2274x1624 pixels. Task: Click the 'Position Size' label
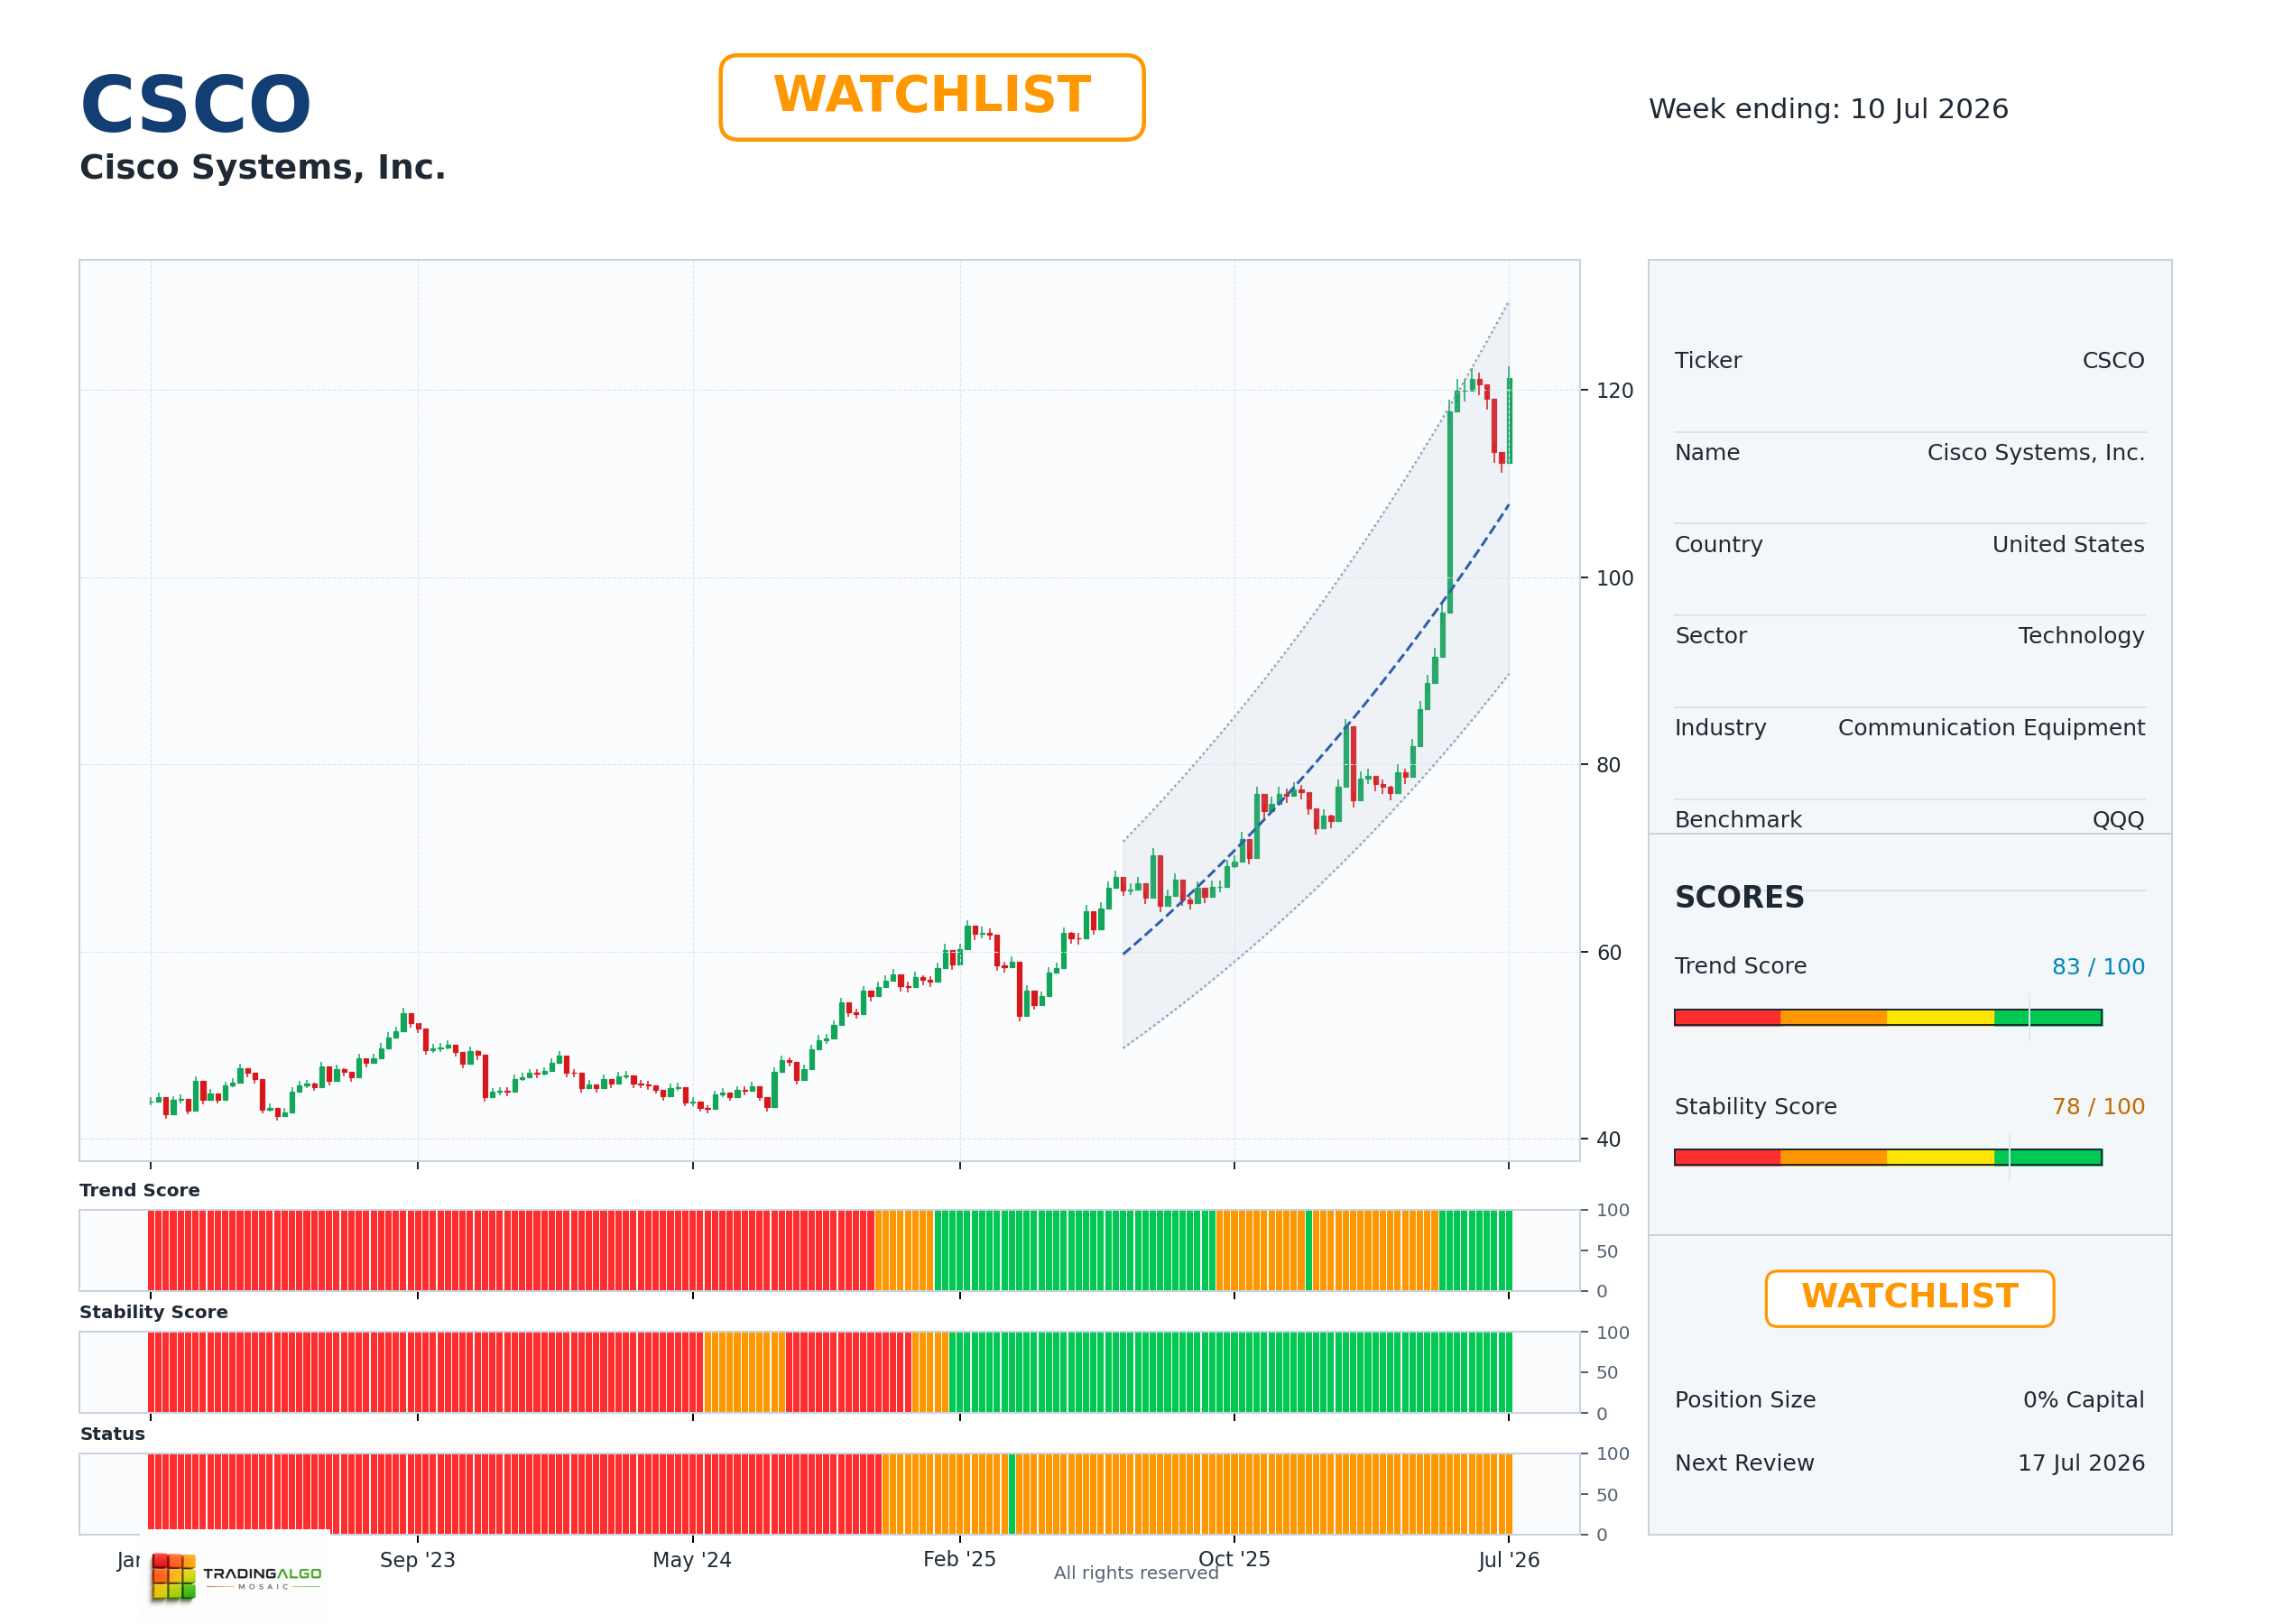[1745, 1400]
